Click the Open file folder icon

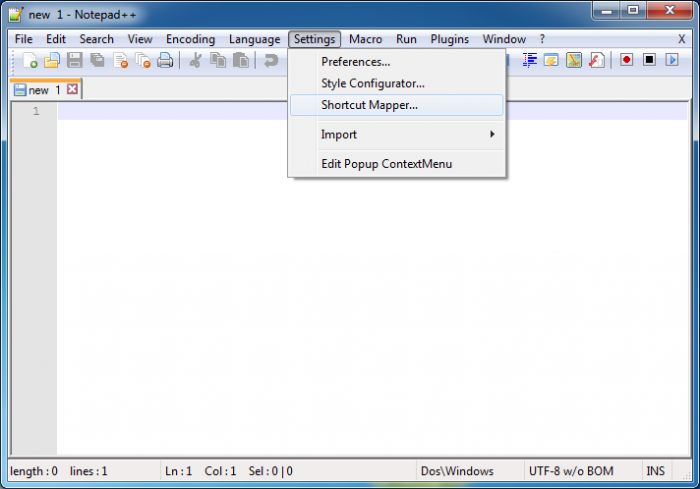[x=52, y=60]
